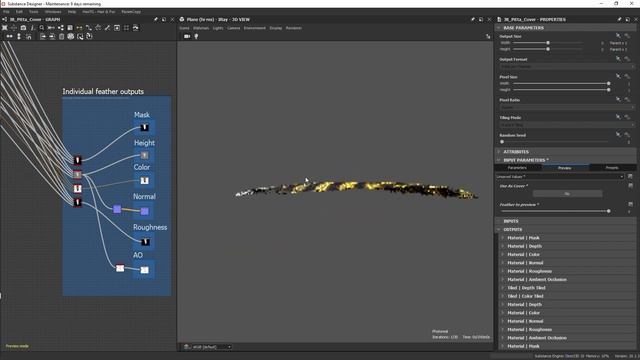
Task: Click the Random Seed slider handle
Action: coord(502,142)
